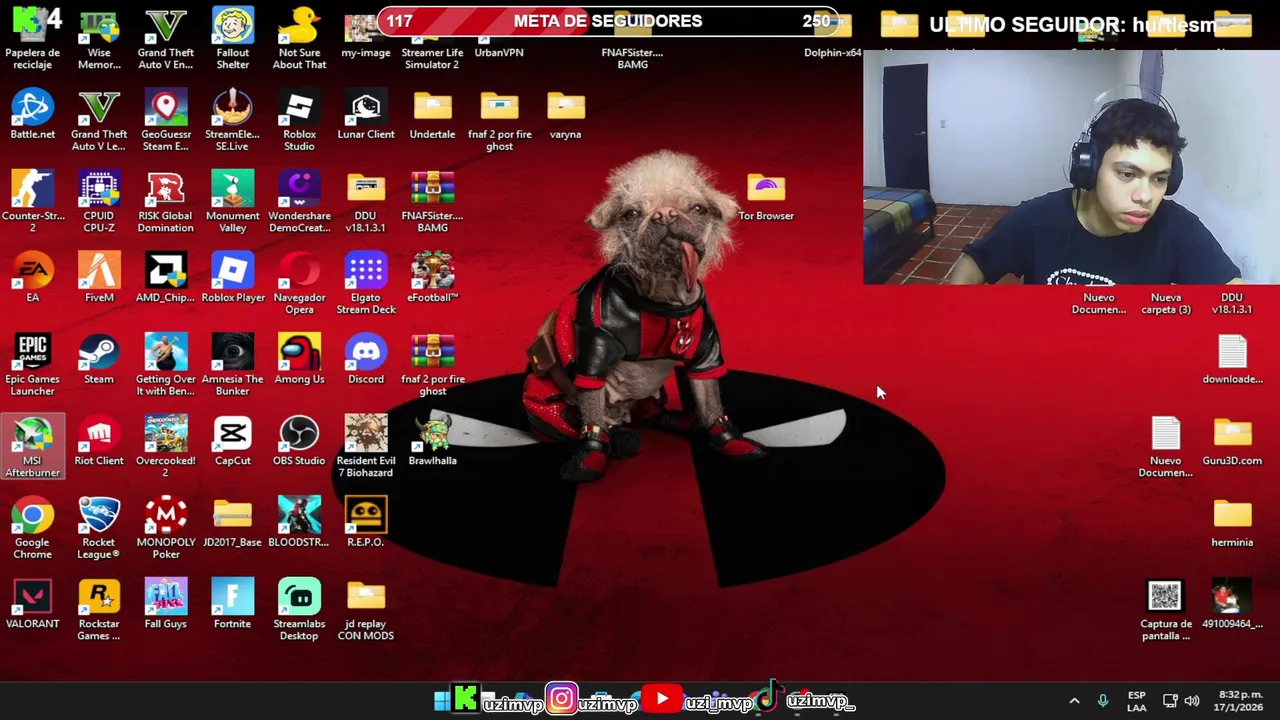This screenshot has height=720, width=1280.
Task: Open GeoGuessr Steam Edition shortcut
Action: tap(165, 120)
